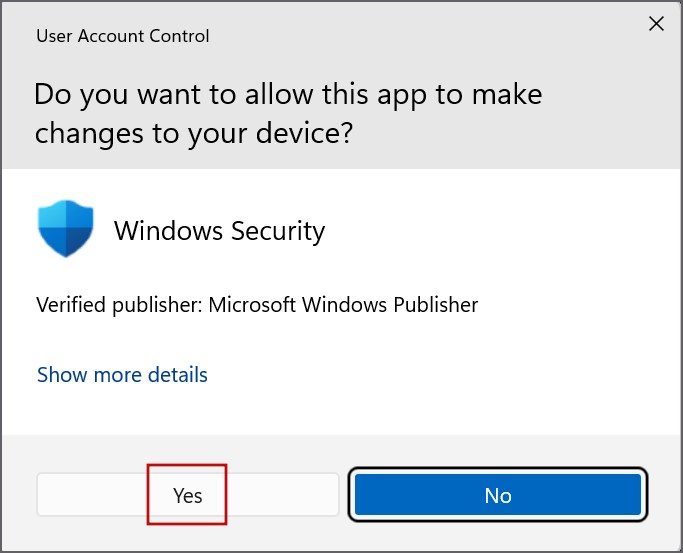Expand more details about this app

tap(122, 375)
